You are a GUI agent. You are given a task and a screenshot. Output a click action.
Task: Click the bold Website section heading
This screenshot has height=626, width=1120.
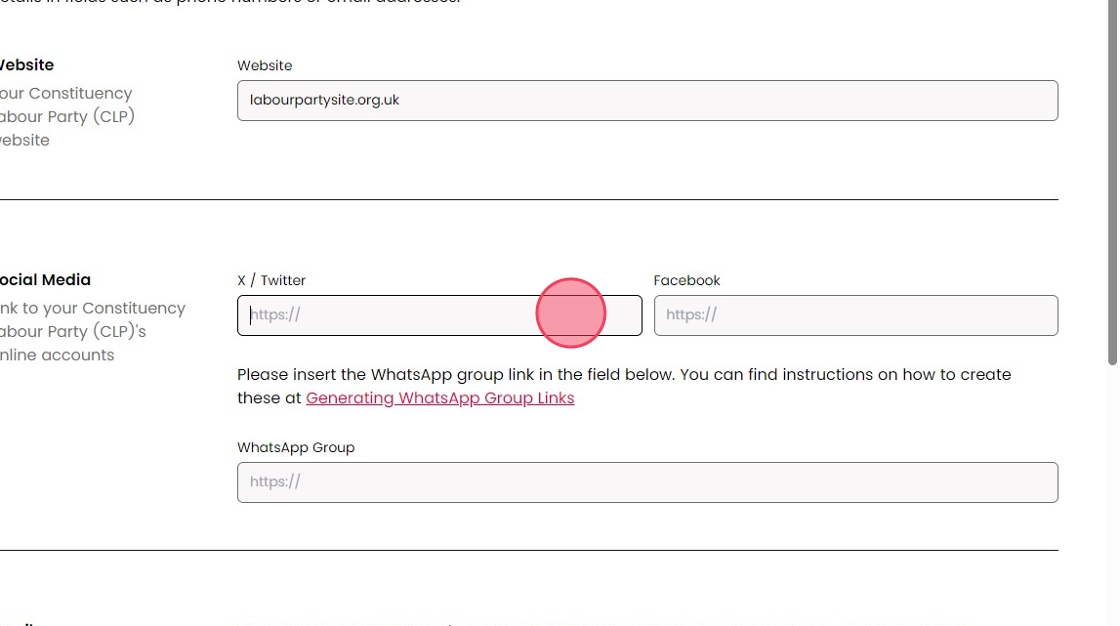click(x=27, y=65)
